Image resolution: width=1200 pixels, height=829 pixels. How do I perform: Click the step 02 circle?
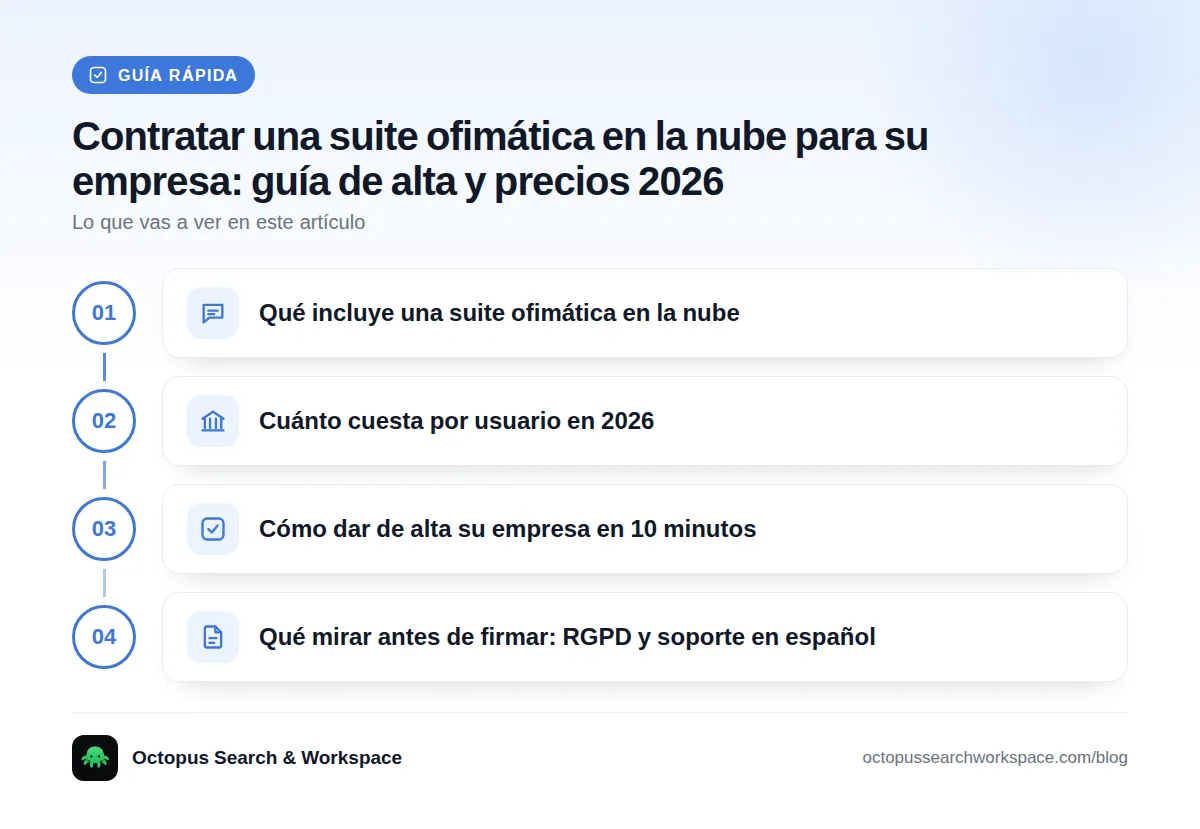[104, 421]
